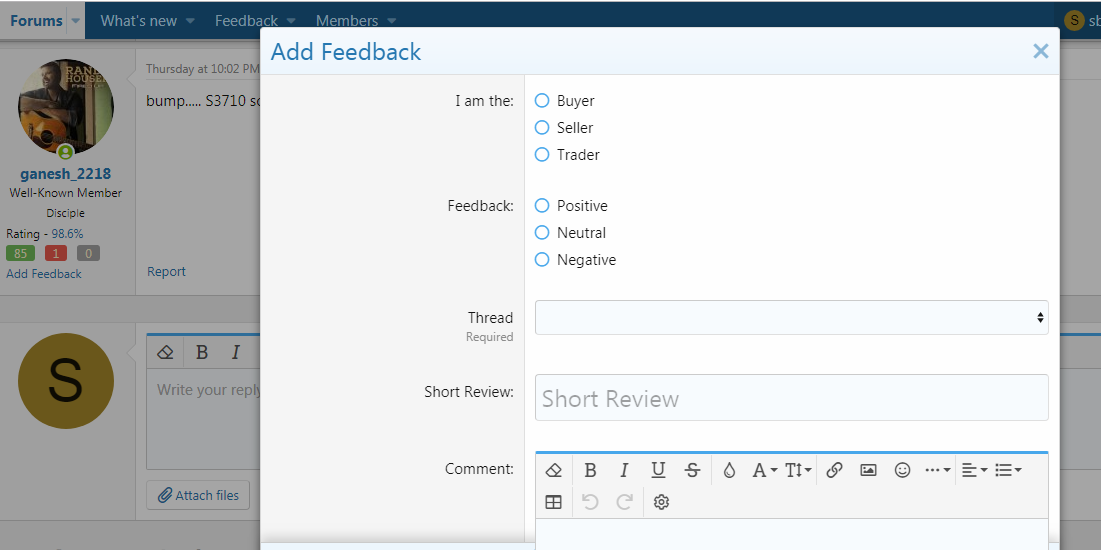Image resolution: width=1101 pixels, height=550 pixels.
Task: Click the user account avatar in top bar
Action: coord(1074,20)
